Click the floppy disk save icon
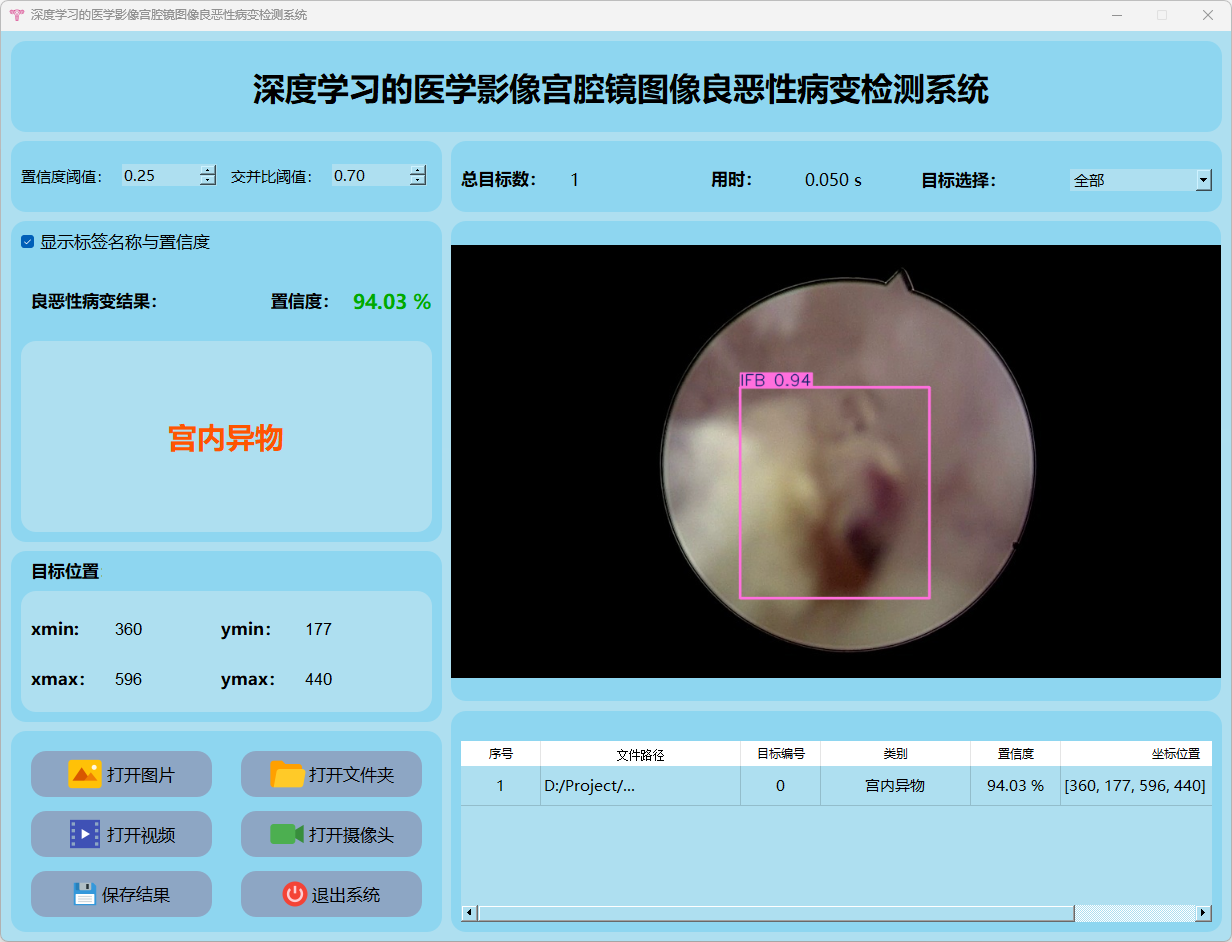Image resolution: width=1232 pixels, height=942 pixels. coord(85,894)
